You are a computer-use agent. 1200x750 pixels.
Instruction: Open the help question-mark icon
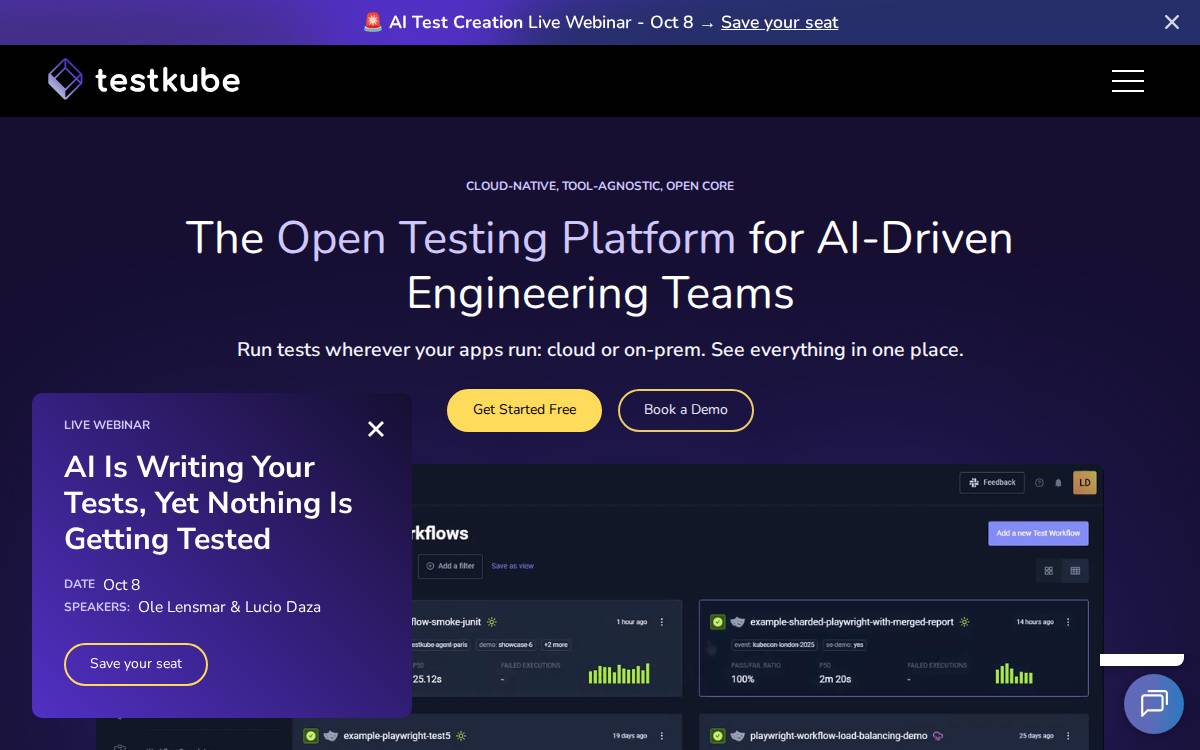(x=1039, y=483)
